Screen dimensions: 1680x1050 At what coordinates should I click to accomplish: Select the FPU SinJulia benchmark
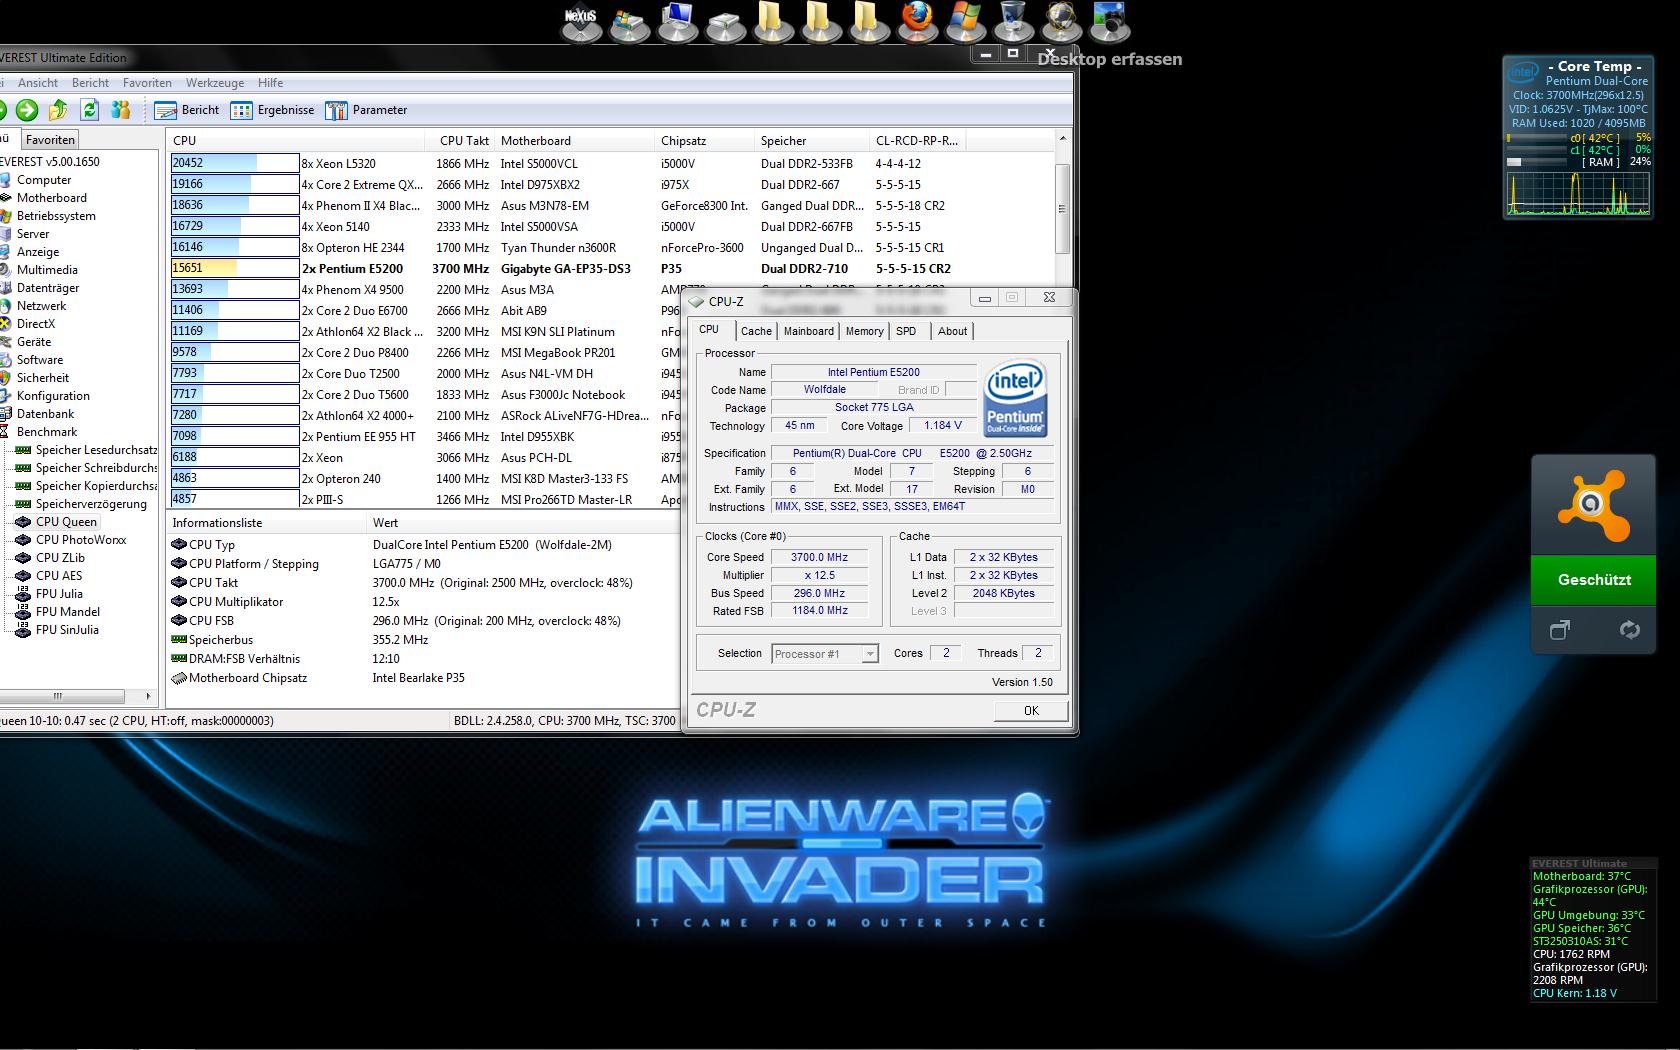pos(67,630)
